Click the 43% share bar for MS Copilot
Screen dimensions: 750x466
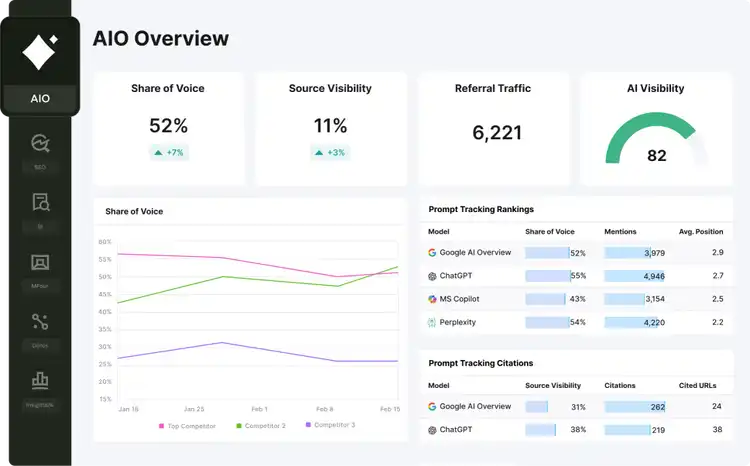click(x=545, y=299)
